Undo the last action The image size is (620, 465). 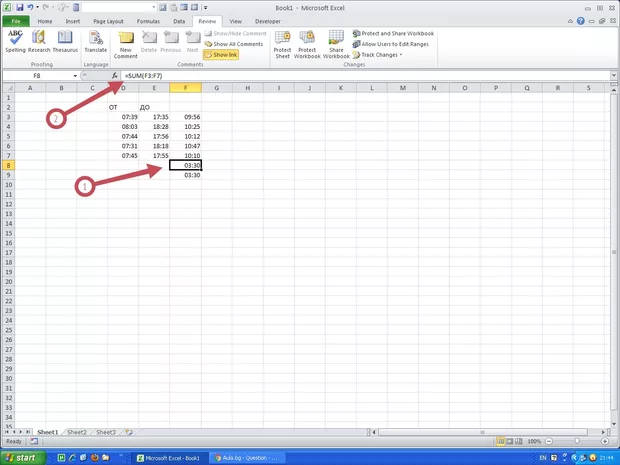tap(30, 8)
